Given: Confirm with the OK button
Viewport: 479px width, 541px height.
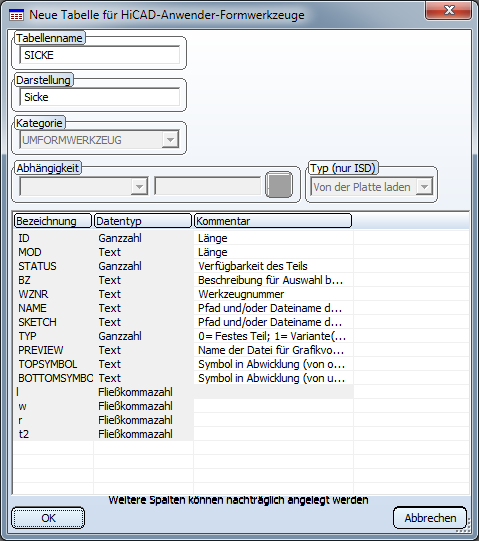Looking at the screenshot, I should [48, 518].
